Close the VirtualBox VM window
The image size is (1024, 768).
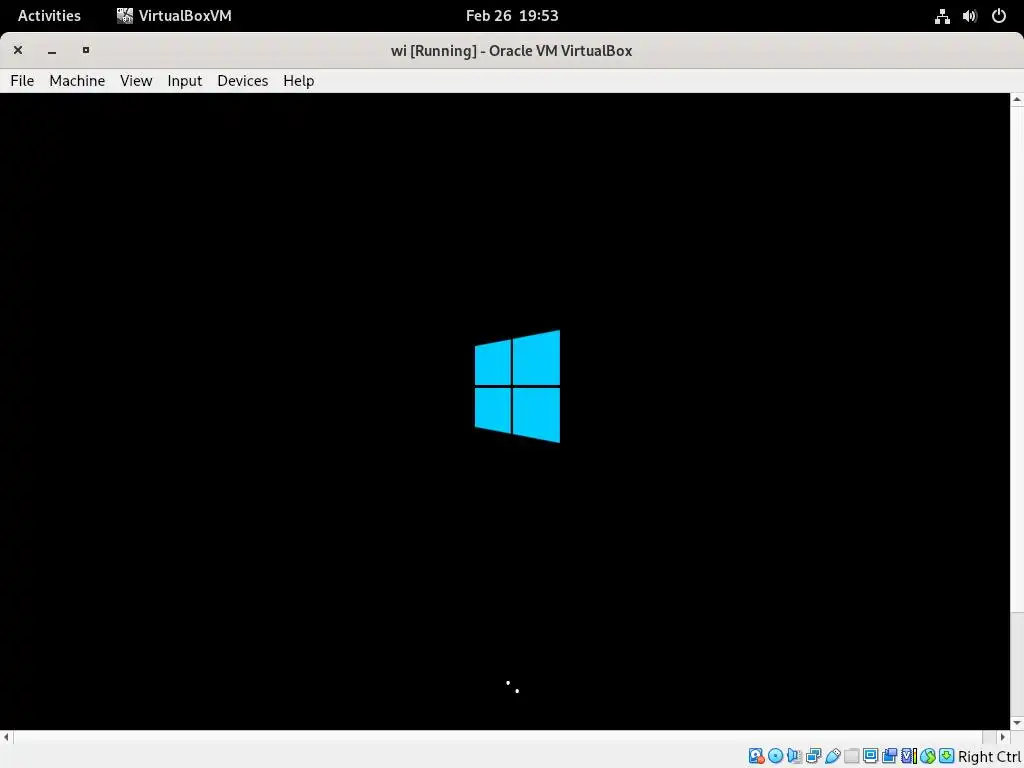(18, 50)
